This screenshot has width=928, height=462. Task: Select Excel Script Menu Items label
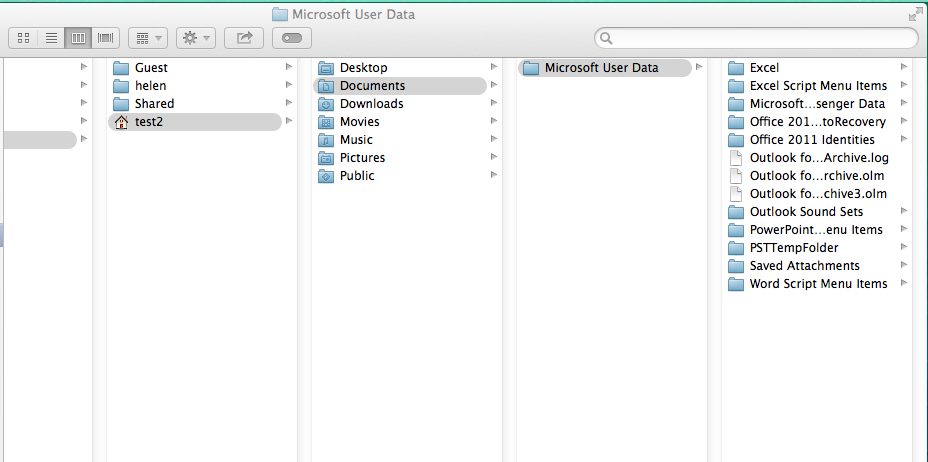click(x=819, y=86)
